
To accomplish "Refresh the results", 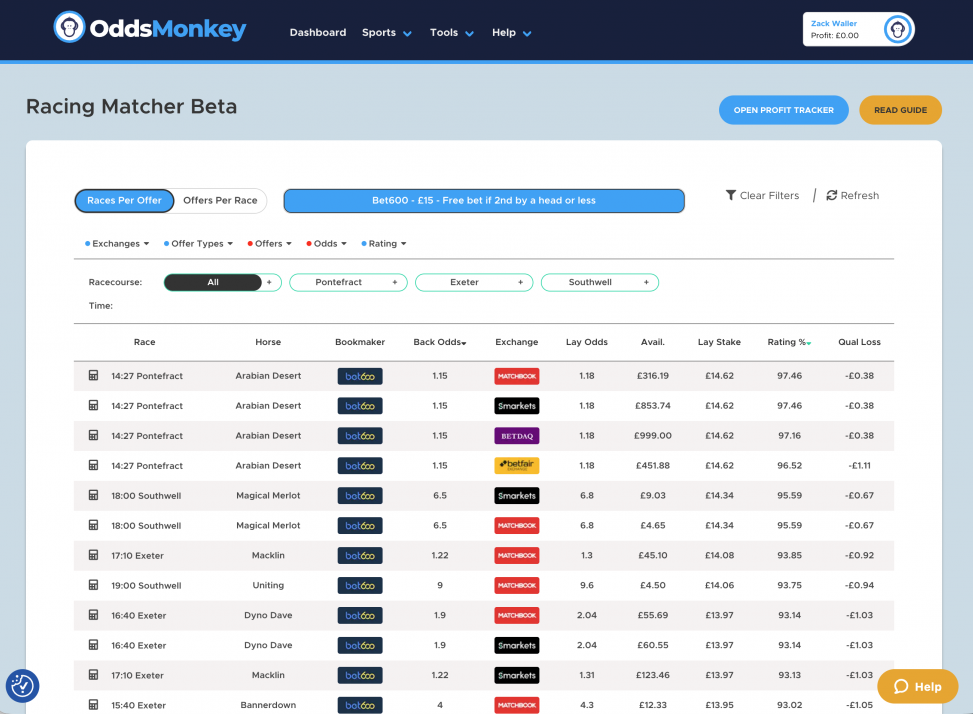I will point(853,195).
